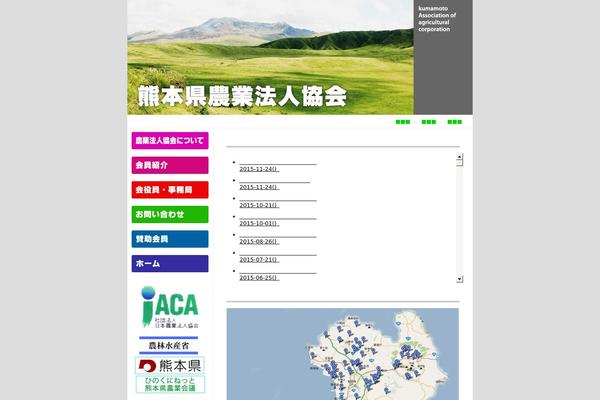Open the 会員紹介 magenta menu button

click(170, 165)
